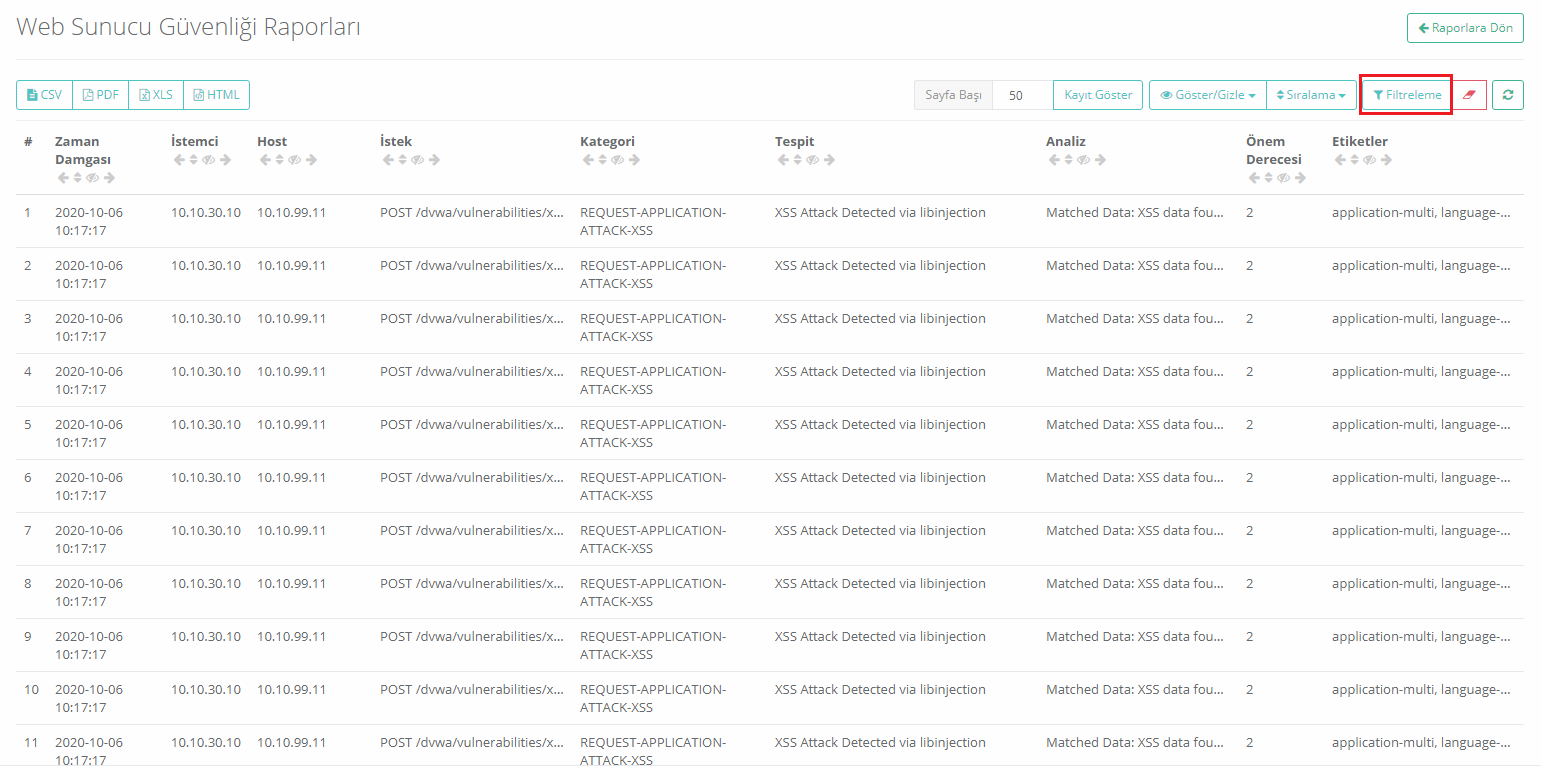Go back via Raporlara Dön button
This screenshot has height=776, width=1545.
(x=1465, y=28)
